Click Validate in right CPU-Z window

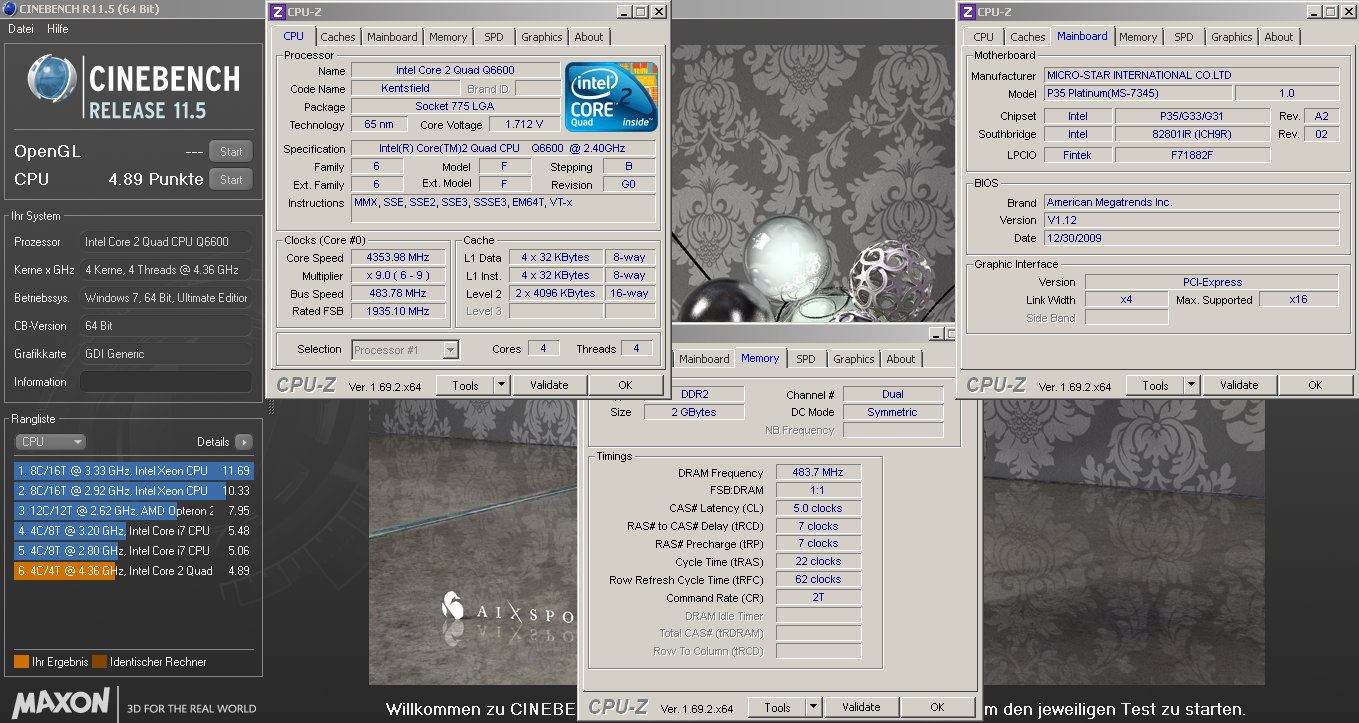click(1239, 385)
